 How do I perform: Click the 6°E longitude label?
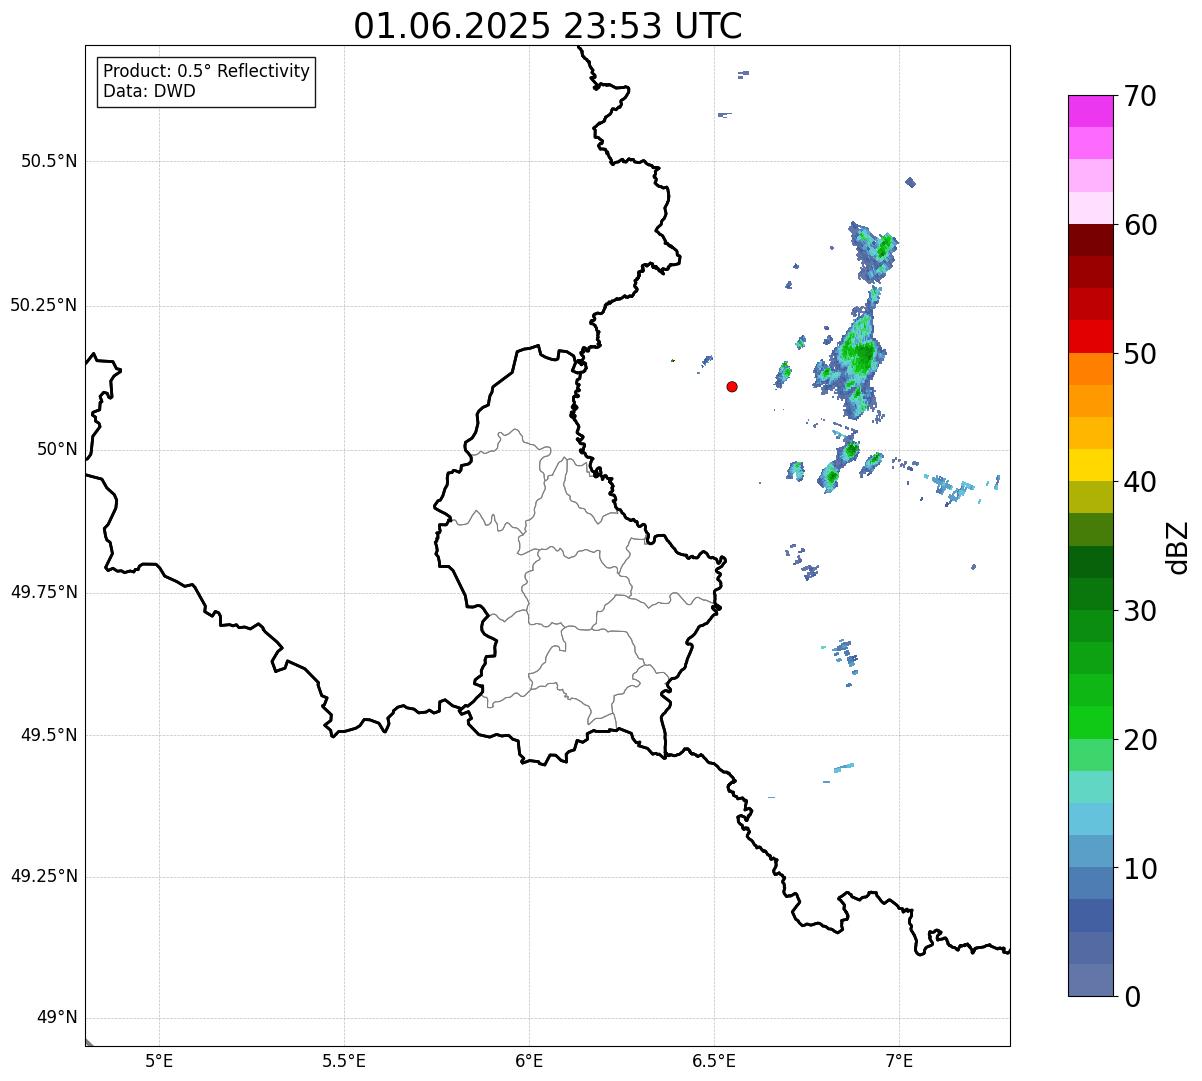click(x=529, y=1060)
